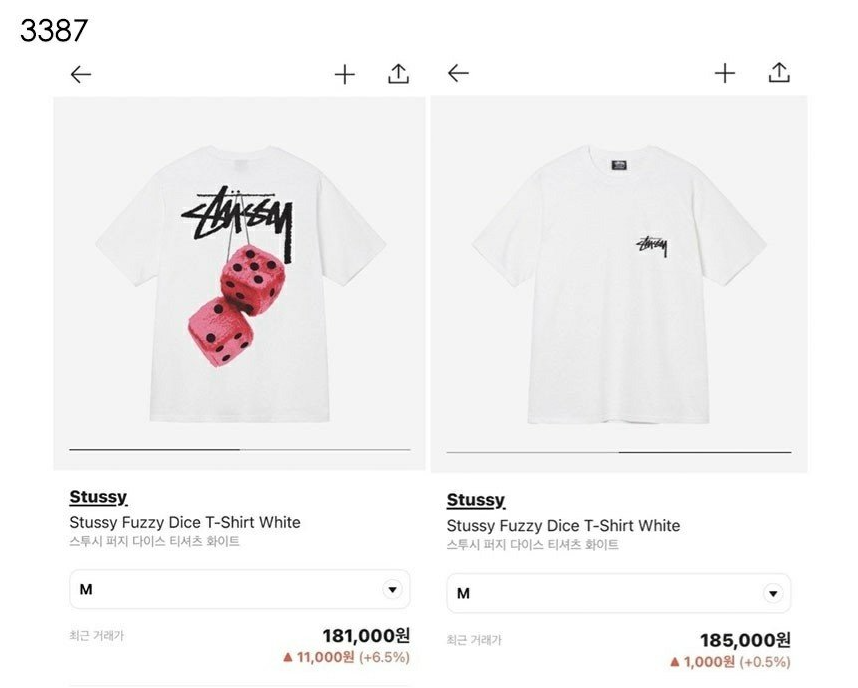Click dropdown arrow in left size selector
858x688 pixels.
pyautogui.click(x=392, y=589)
